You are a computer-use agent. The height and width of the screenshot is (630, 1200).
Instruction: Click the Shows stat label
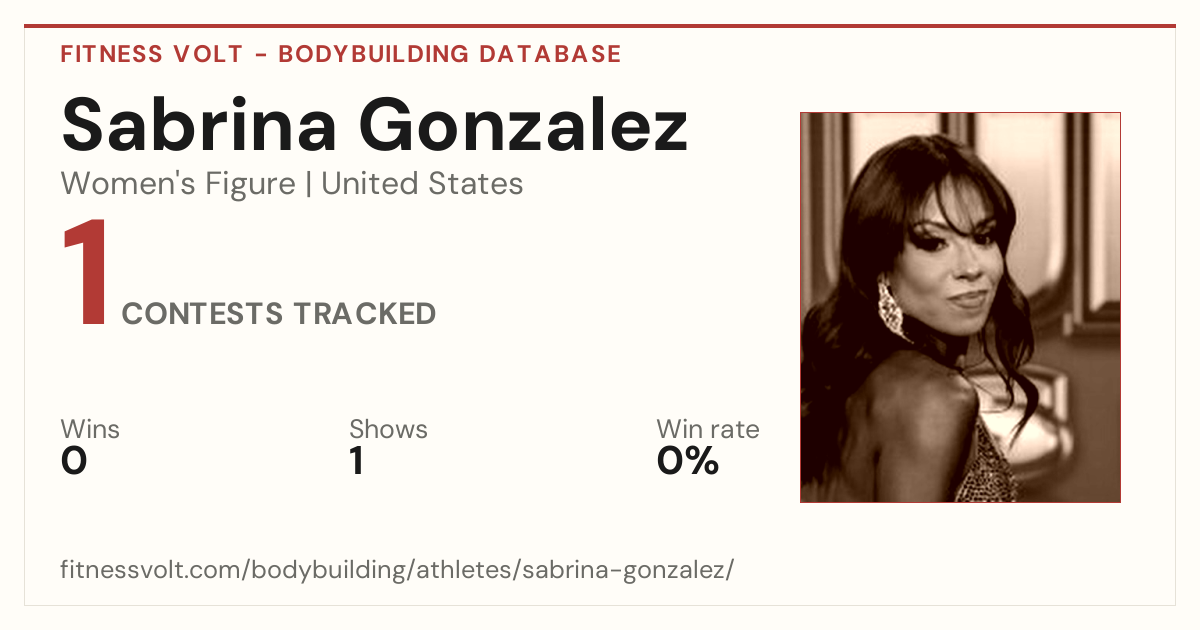[x=388, y=429]
